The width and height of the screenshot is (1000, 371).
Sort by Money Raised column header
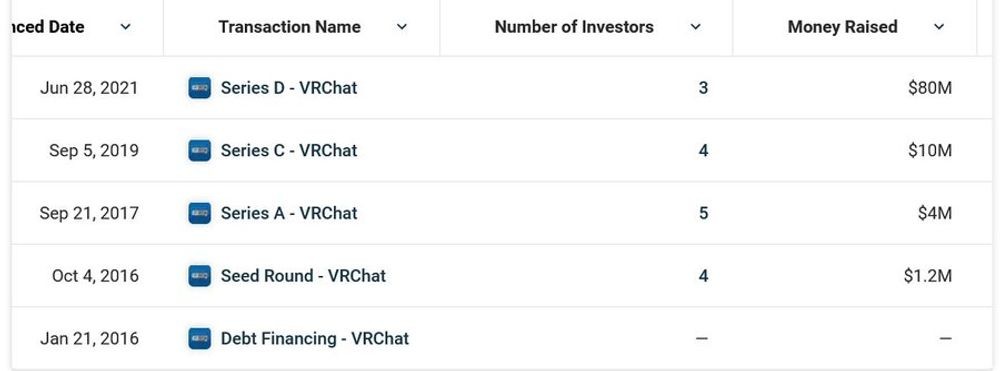[x=842, y=27]
